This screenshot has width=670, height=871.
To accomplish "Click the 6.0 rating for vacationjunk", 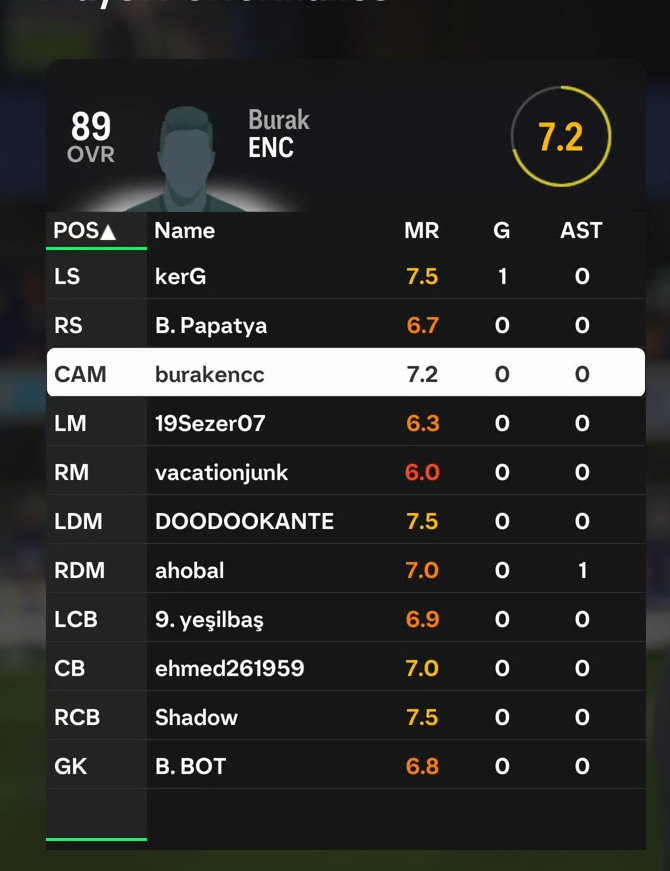I will [x=422, y=472].
